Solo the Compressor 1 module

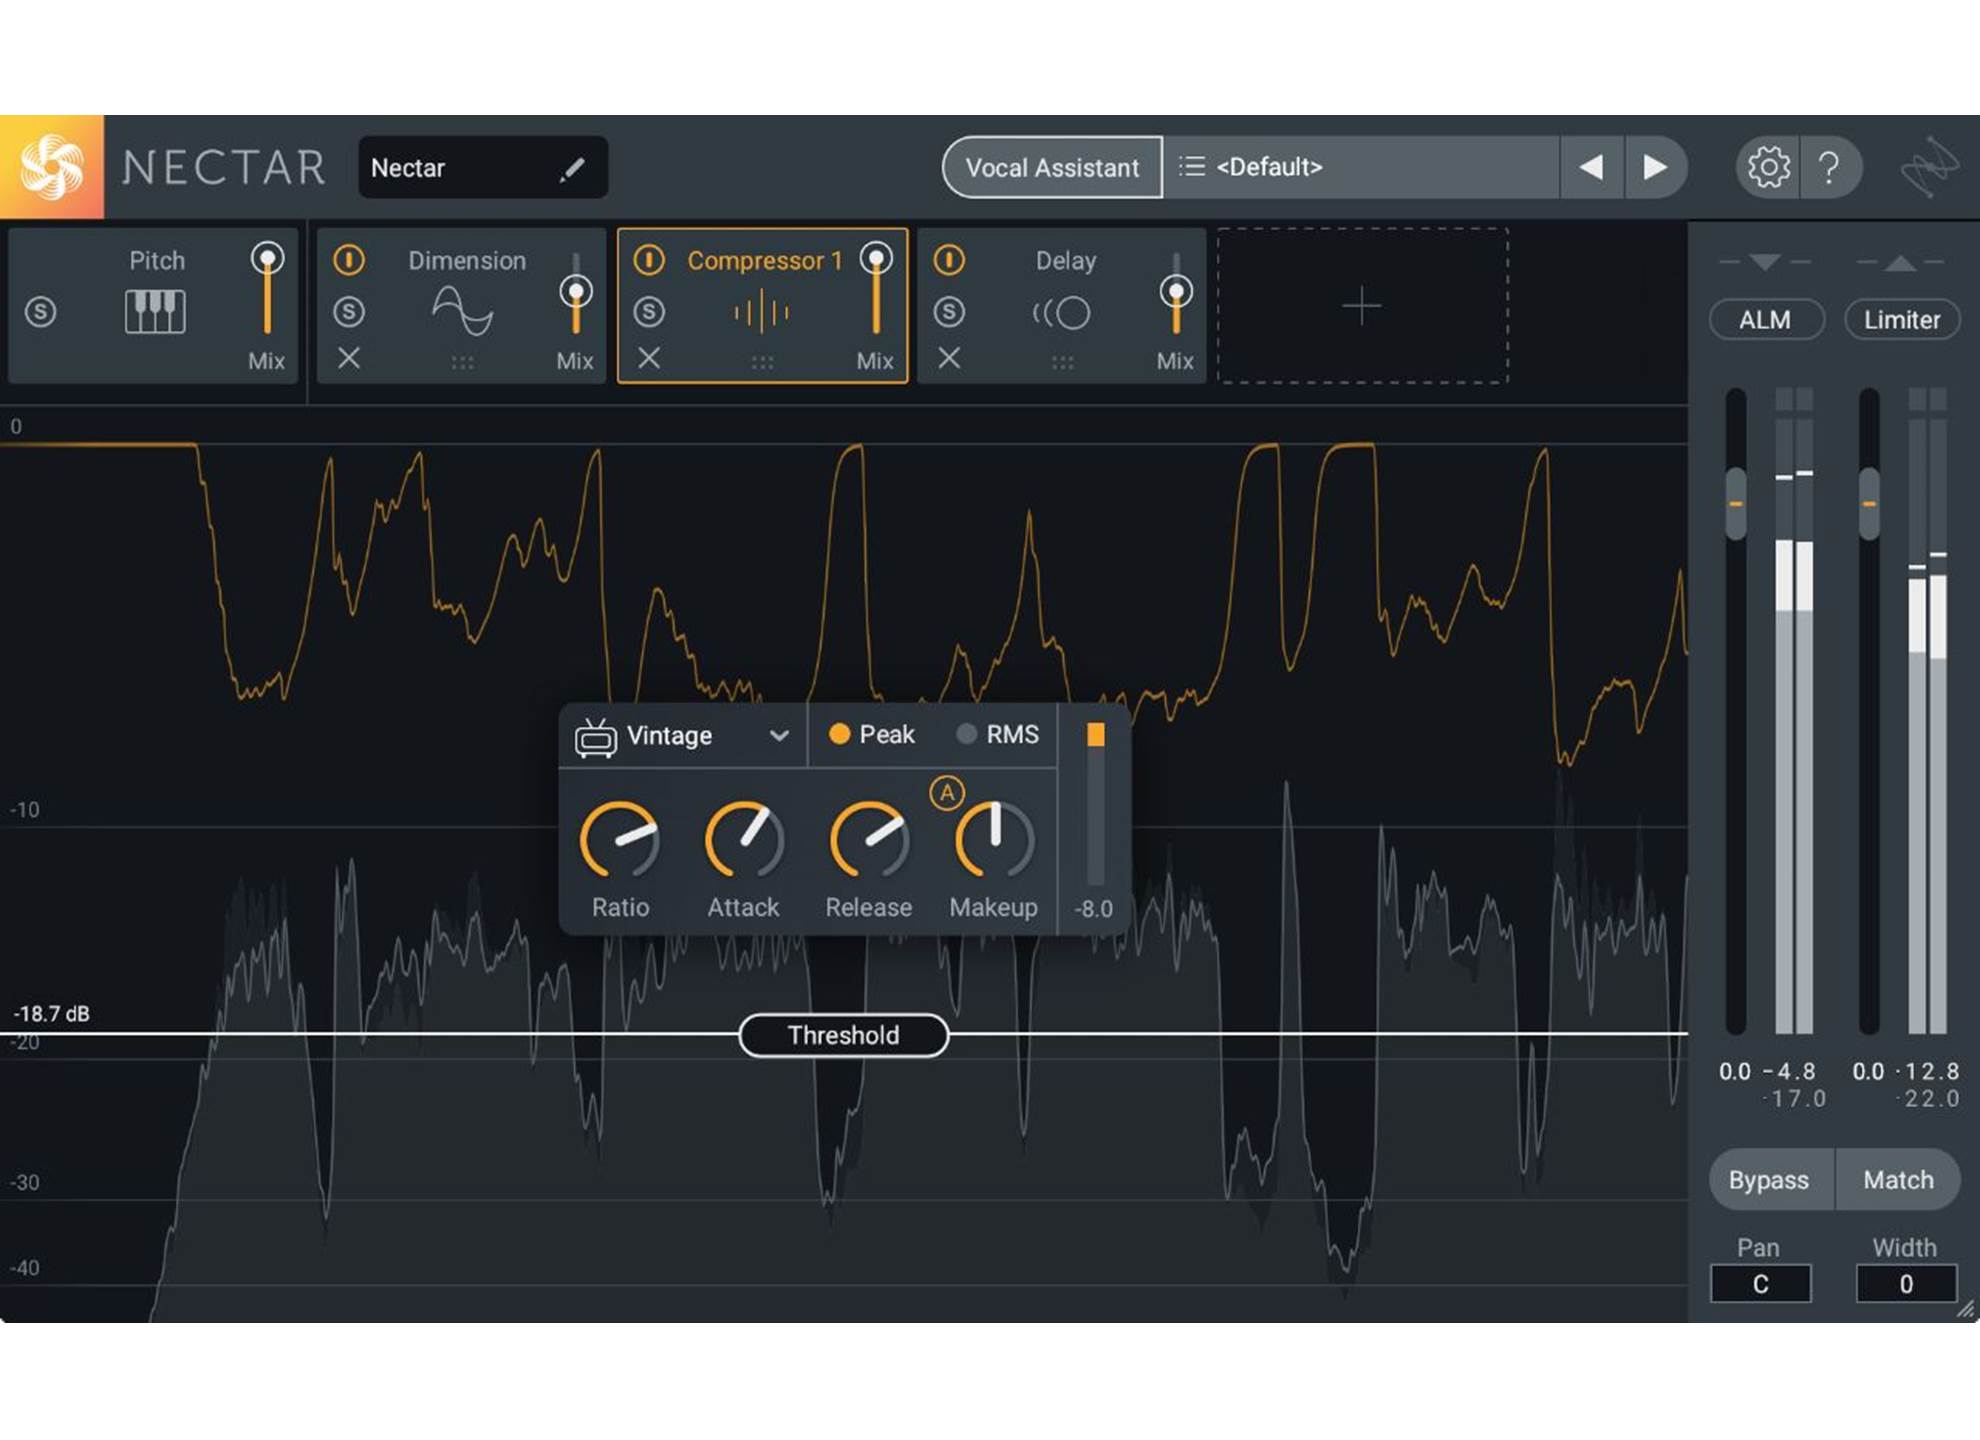(x=649, y=312)
